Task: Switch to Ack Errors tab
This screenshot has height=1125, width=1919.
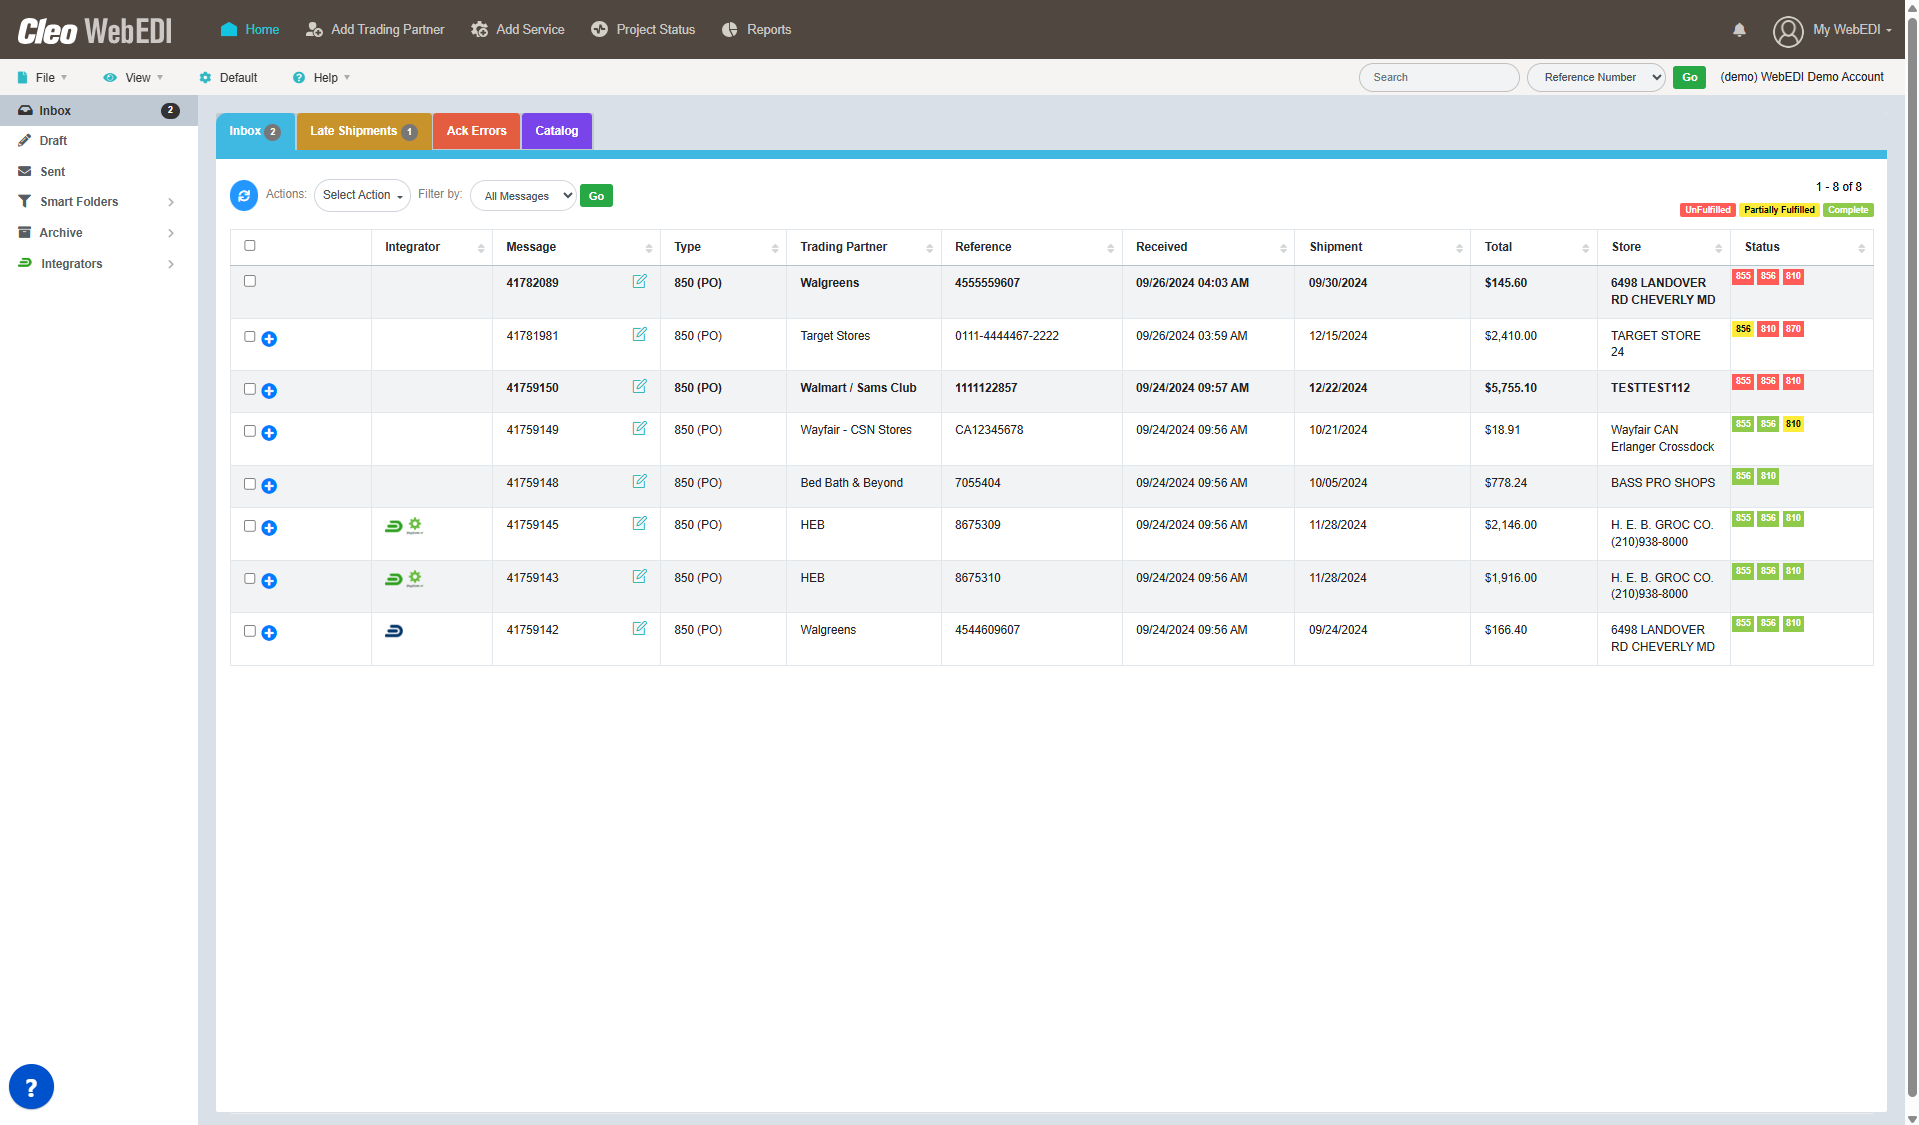Action: (x=476, y=131)
